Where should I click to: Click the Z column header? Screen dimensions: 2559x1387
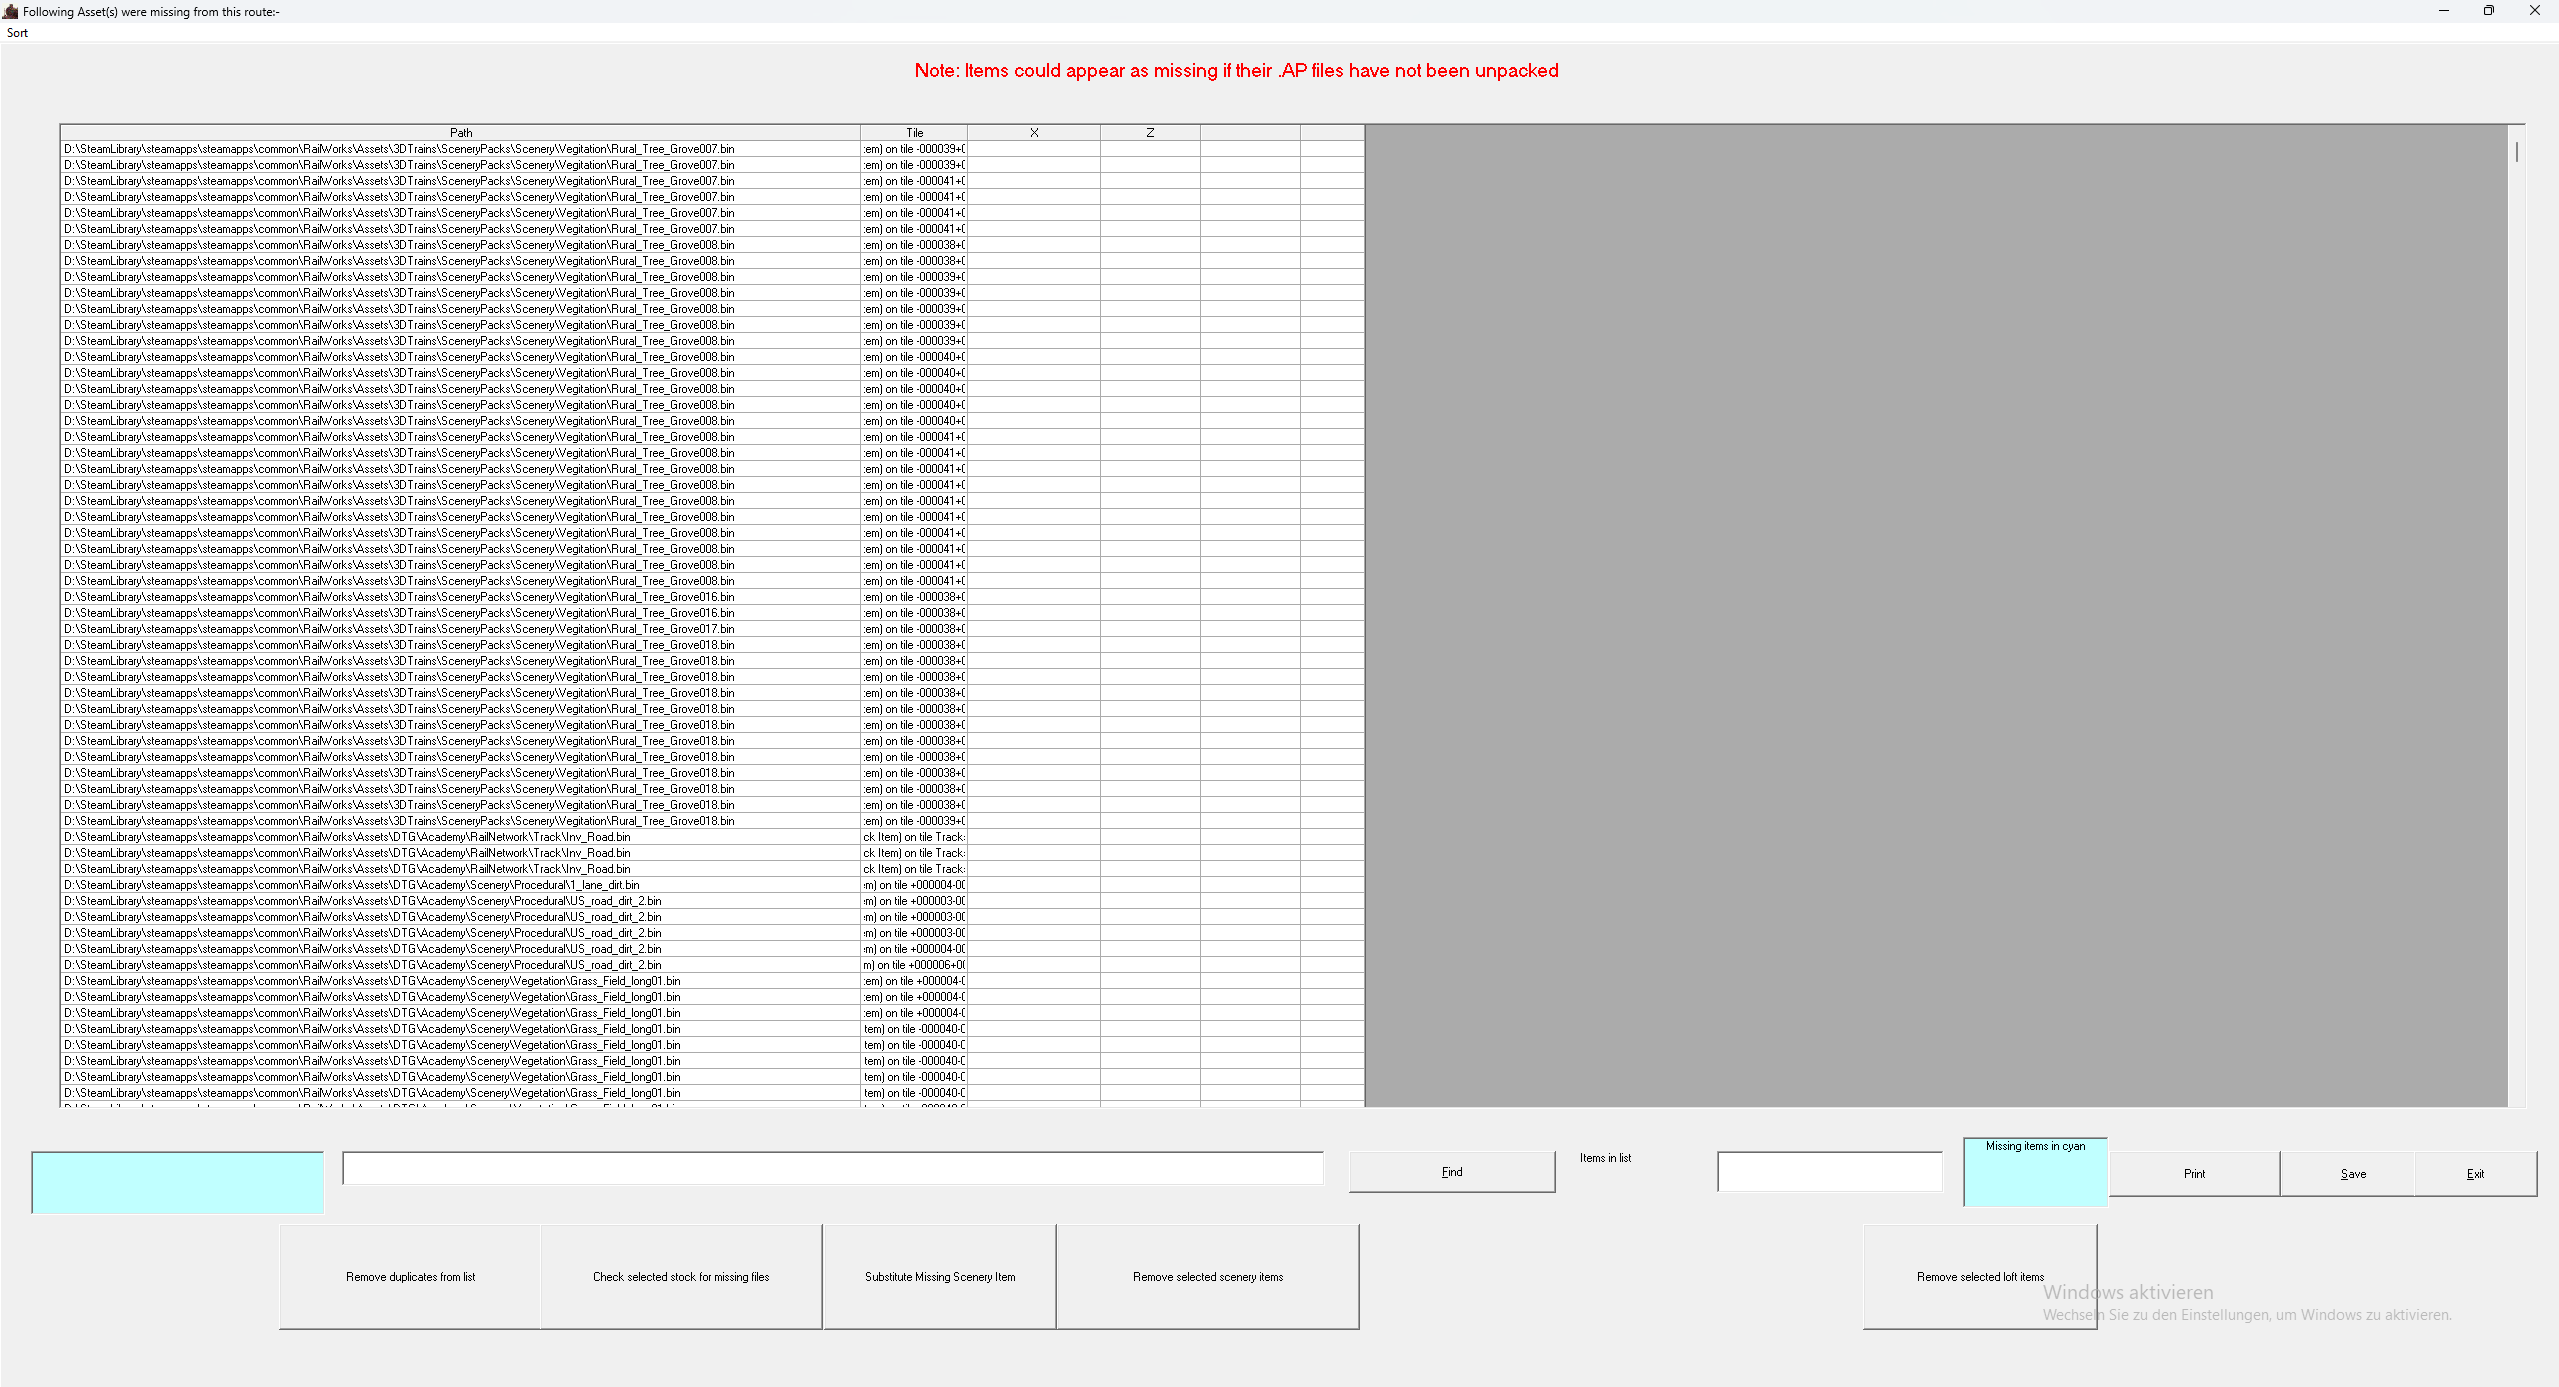tap(1150, 133)
